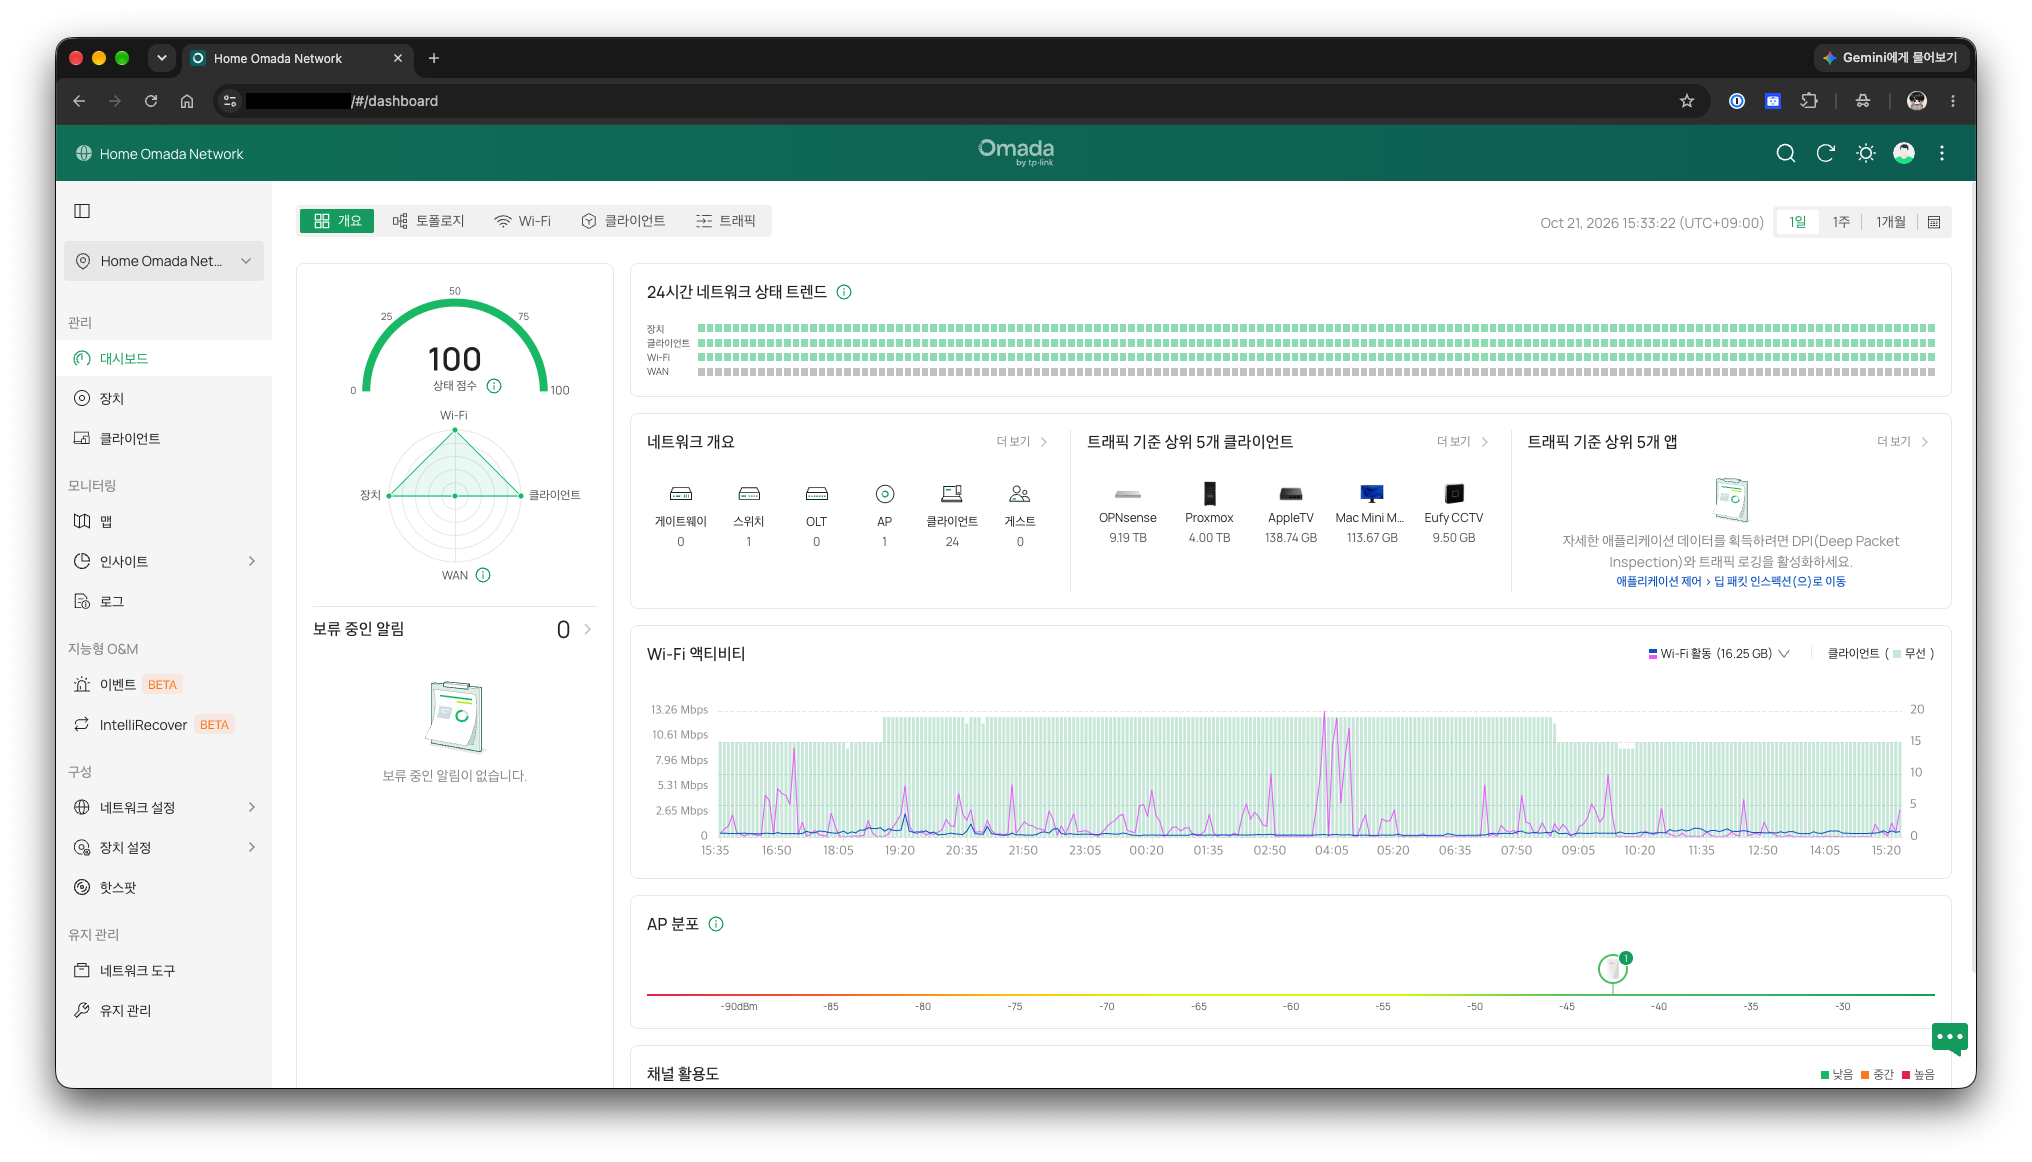Select 1일 time range
The width and height of the screenshot is (2032, 1162).
[x=1798, y=222]
